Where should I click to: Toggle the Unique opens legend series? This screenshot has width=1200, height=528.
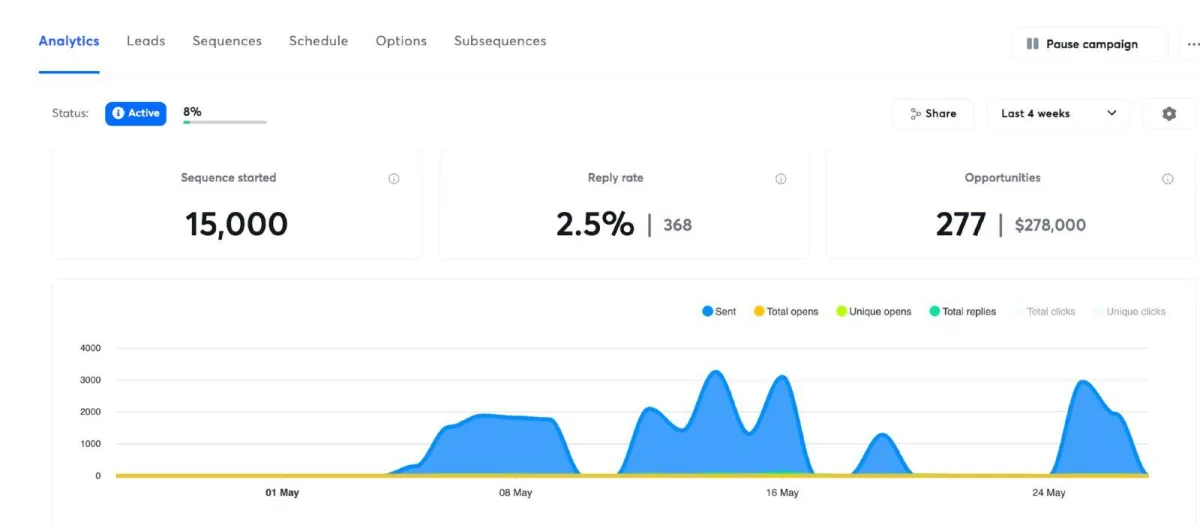(x=874, y=312)
